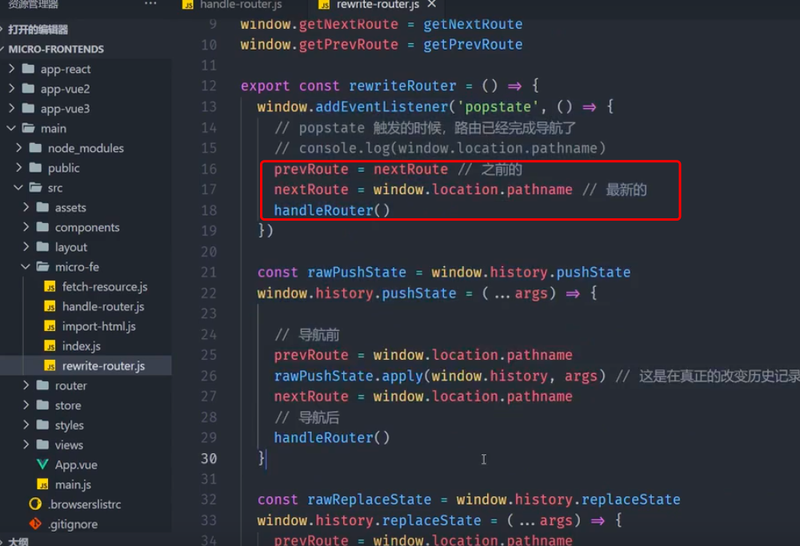This screenshot has height=546, width=800.
Task: Click 'rawPushState' on line 21
Action: (357, 272)
